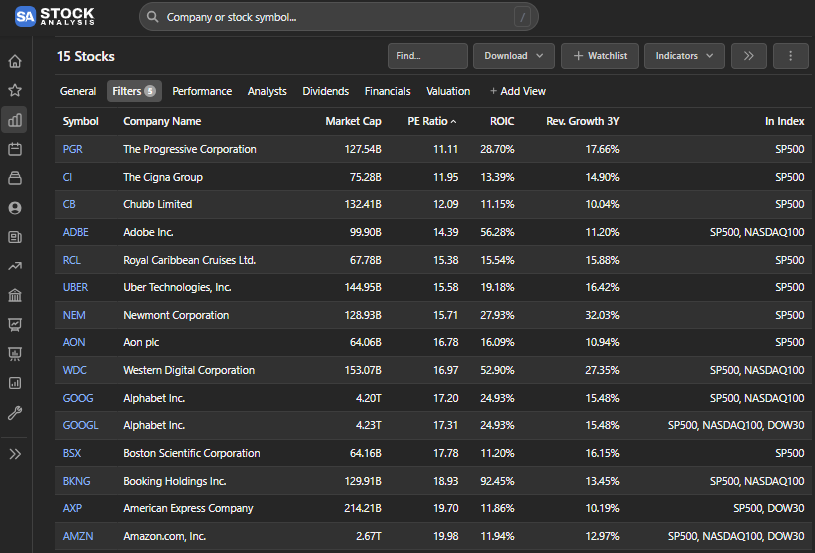Viewport: 815px width, 553px height.
Task: Click The Progressive Corporation company name
Action: 190,149
